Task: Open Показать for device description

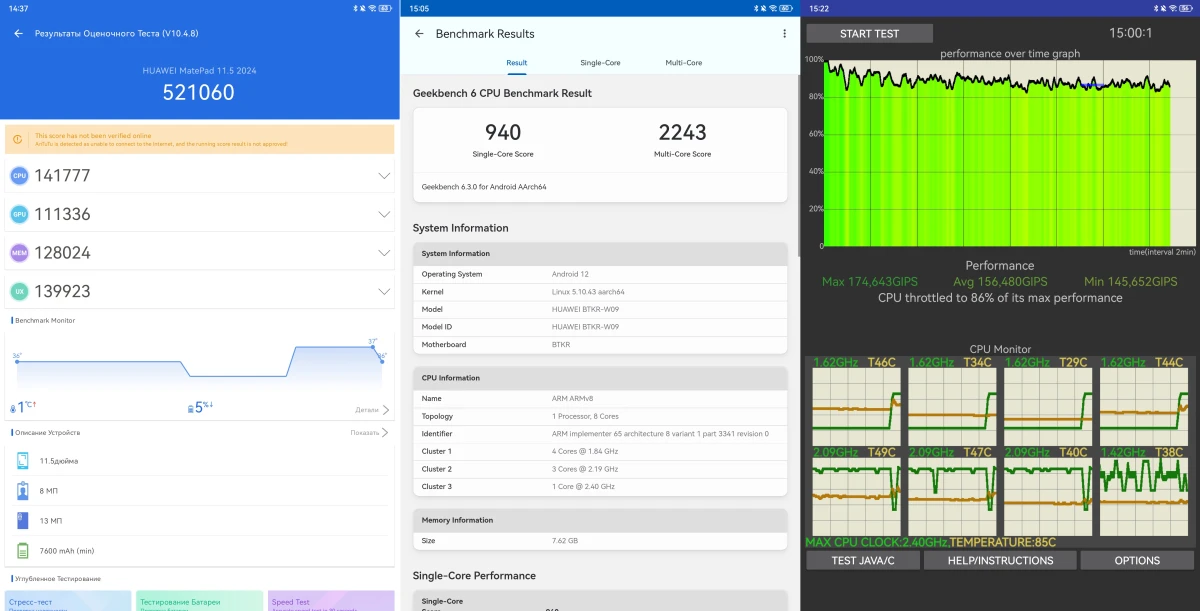Action: [x=369, y=433]
